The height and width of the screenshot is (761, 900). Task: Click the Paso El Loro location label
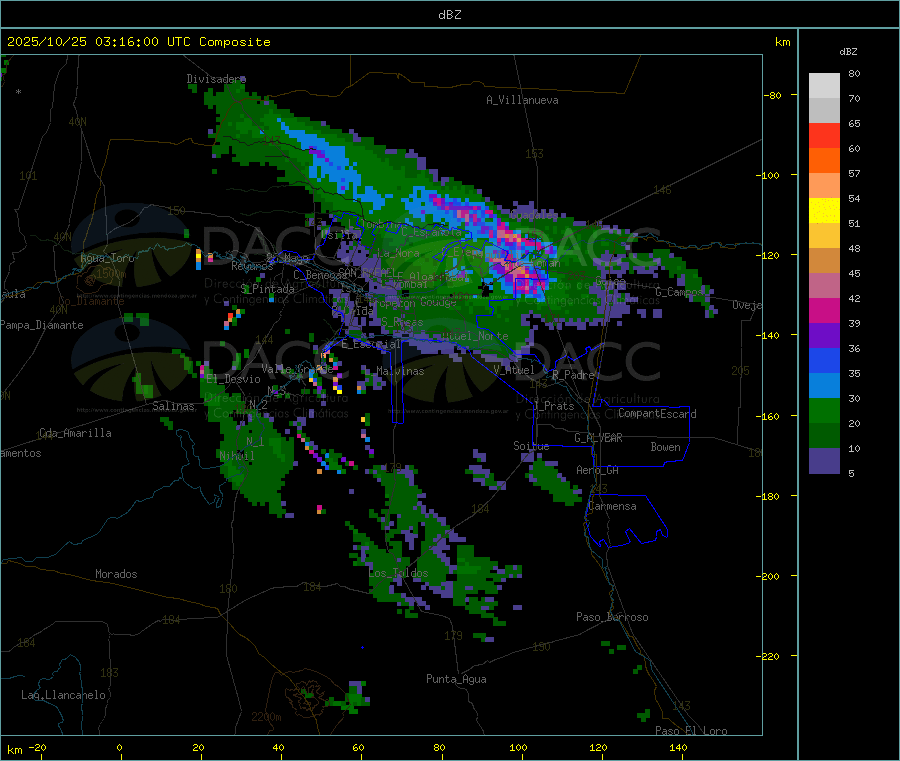[x=692, y=731]
